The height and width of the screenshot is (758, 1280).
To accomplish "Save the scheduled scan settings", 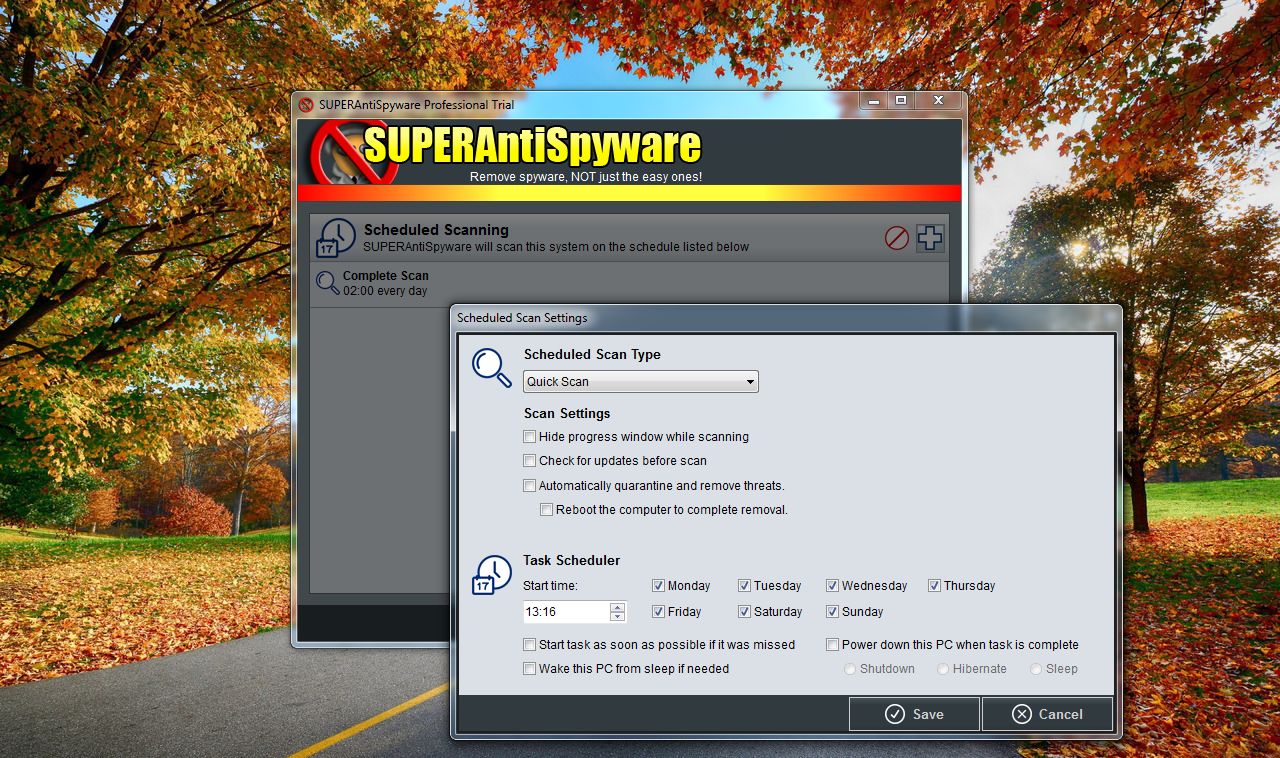I will click(914, 714).
